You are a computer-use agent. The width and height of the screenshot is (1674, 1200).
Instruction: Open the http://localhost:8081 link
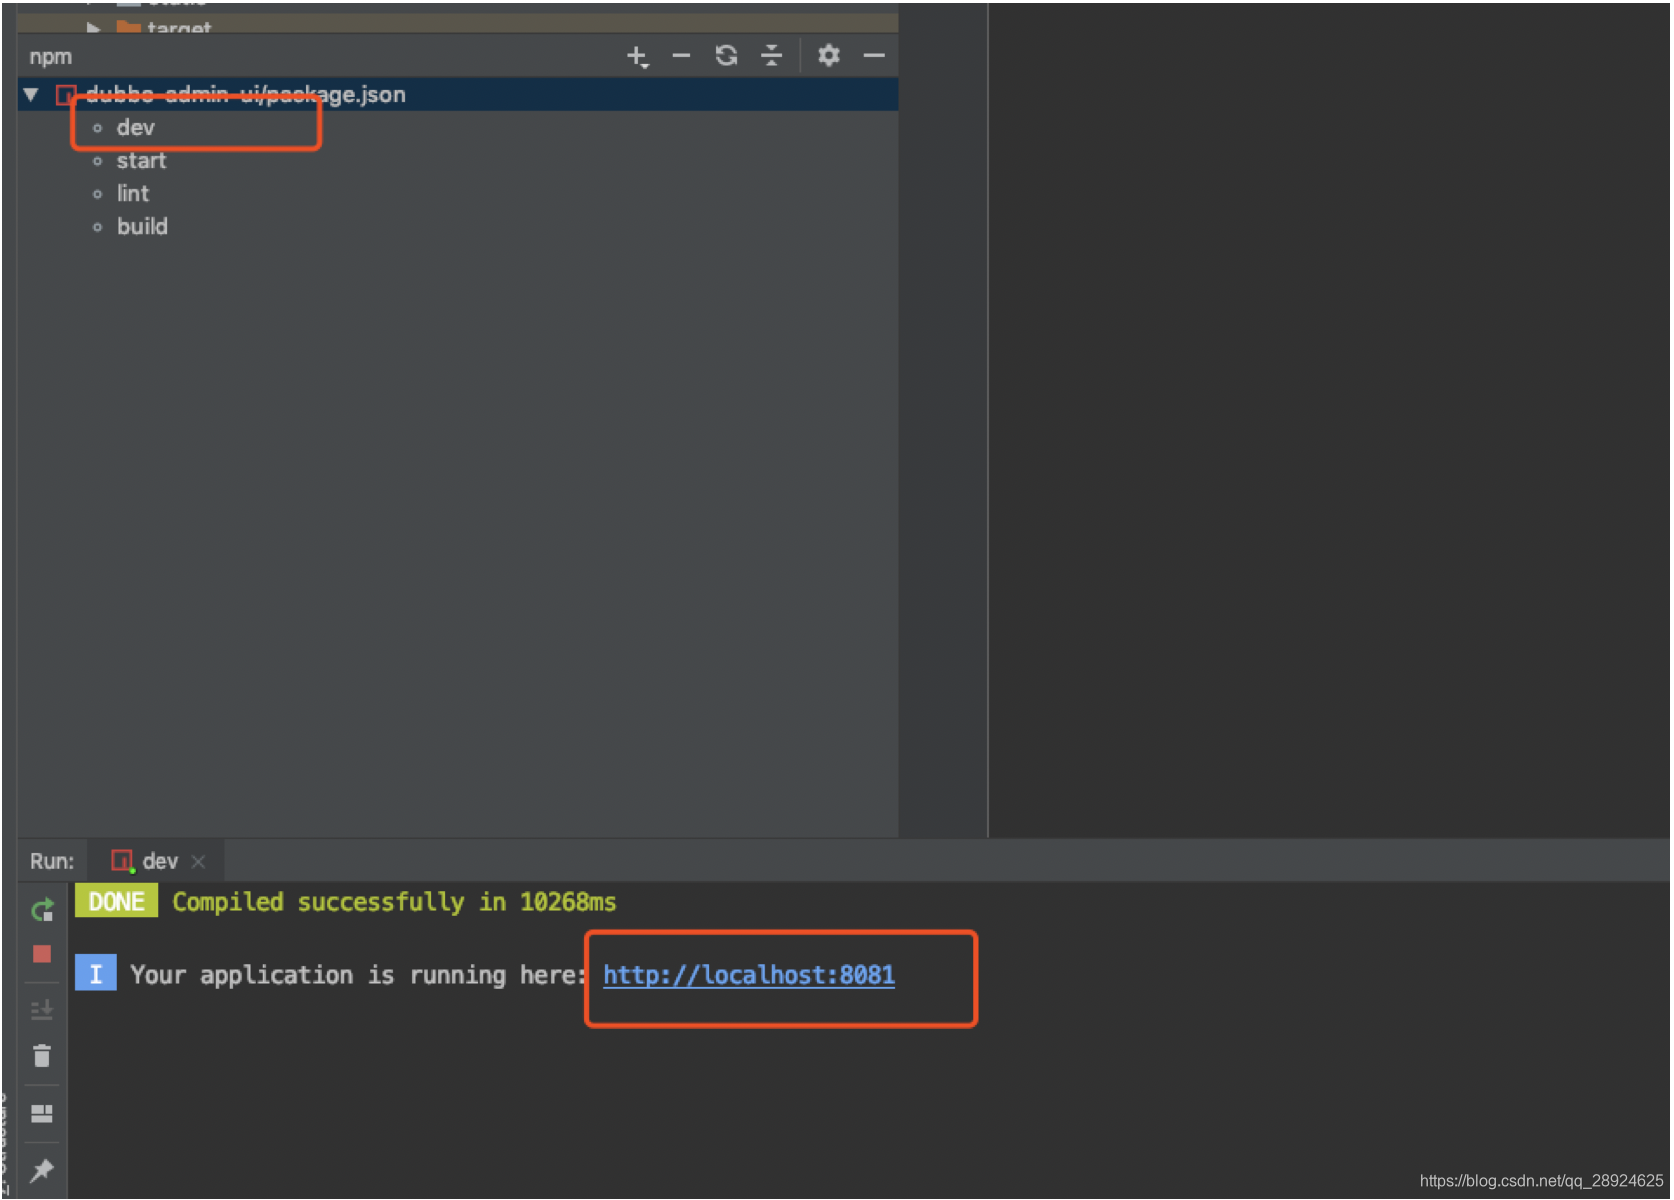[x=749, y=975]
